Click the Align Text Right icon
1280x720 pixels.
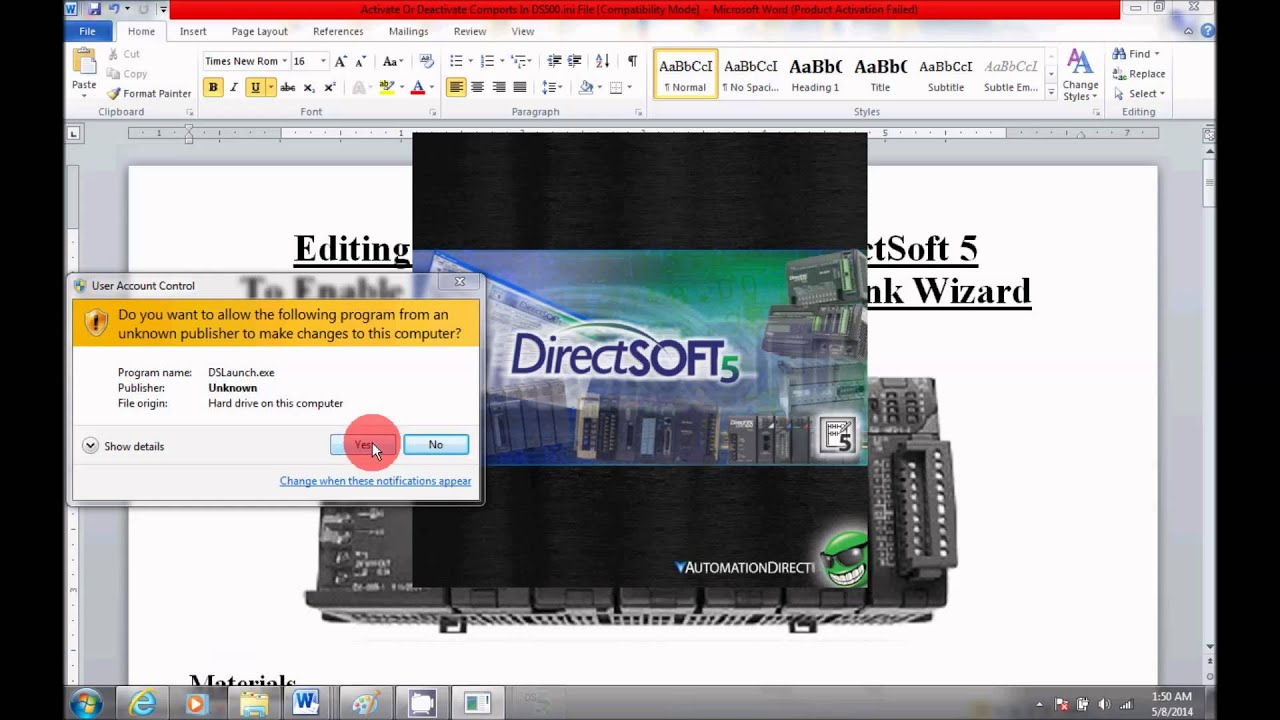click(x=498, y=87)
